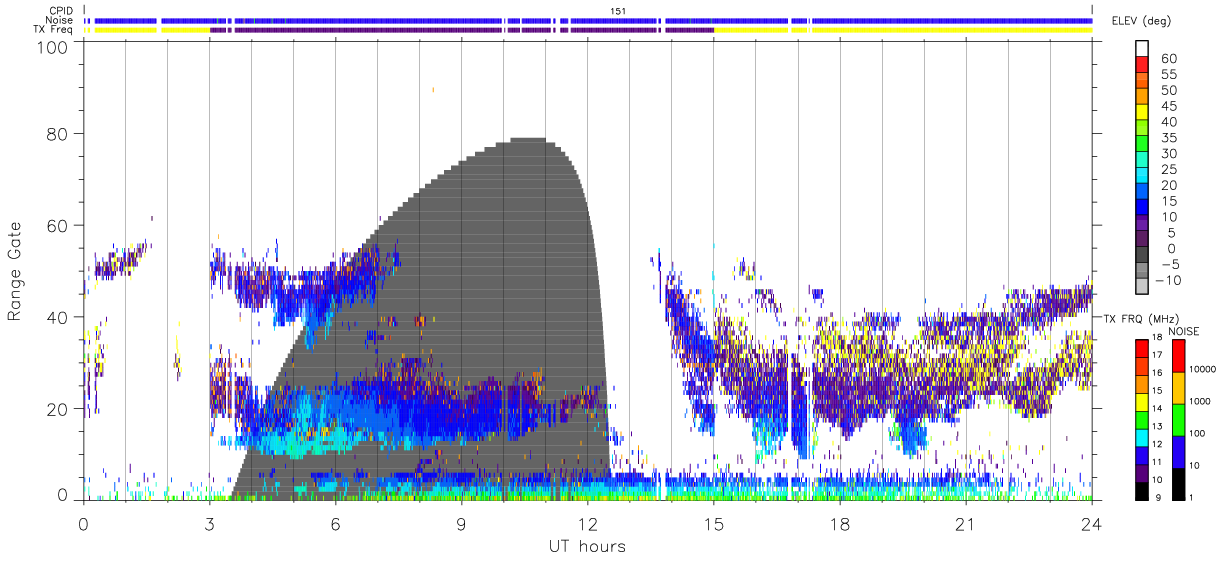
Task: Click the '55' value in ELEV legend
Action: [1169, 75]
